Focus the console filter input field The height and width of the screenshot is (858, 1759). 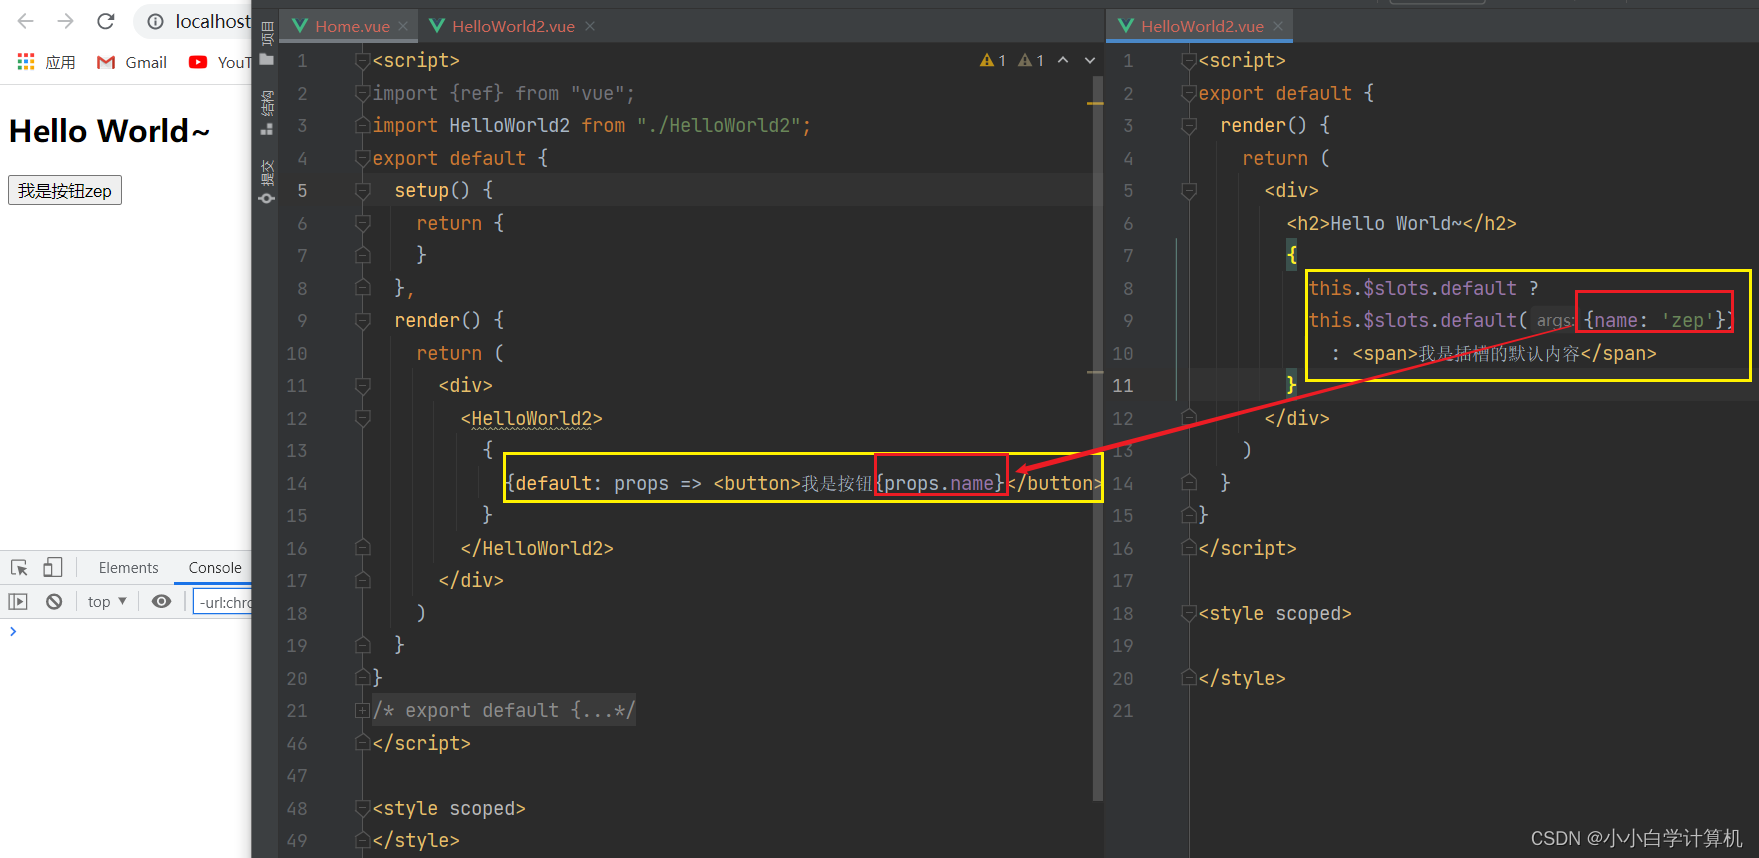223,602
